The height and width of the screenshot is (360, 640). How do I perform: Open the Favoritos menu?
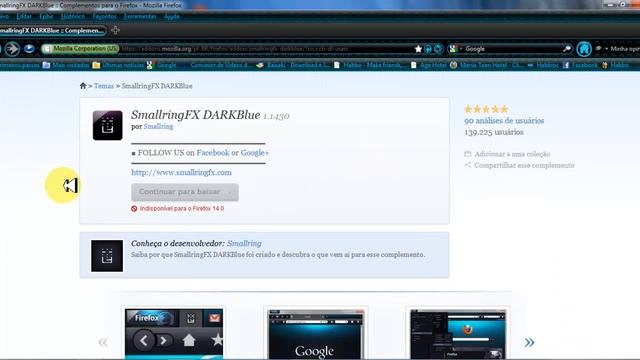[104, 16]
